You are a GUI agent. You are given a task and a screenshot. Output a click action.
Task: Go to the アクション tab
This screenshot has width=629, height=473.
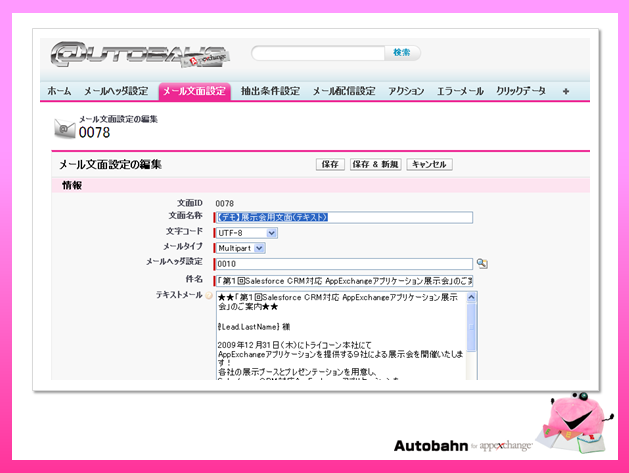coord(406,91)
